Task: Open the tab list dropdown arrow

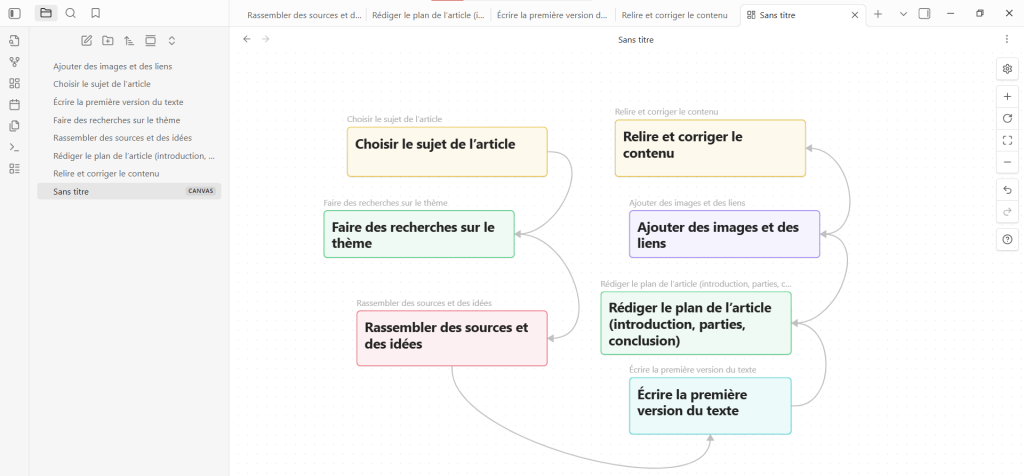Action: tap(903, 14)
